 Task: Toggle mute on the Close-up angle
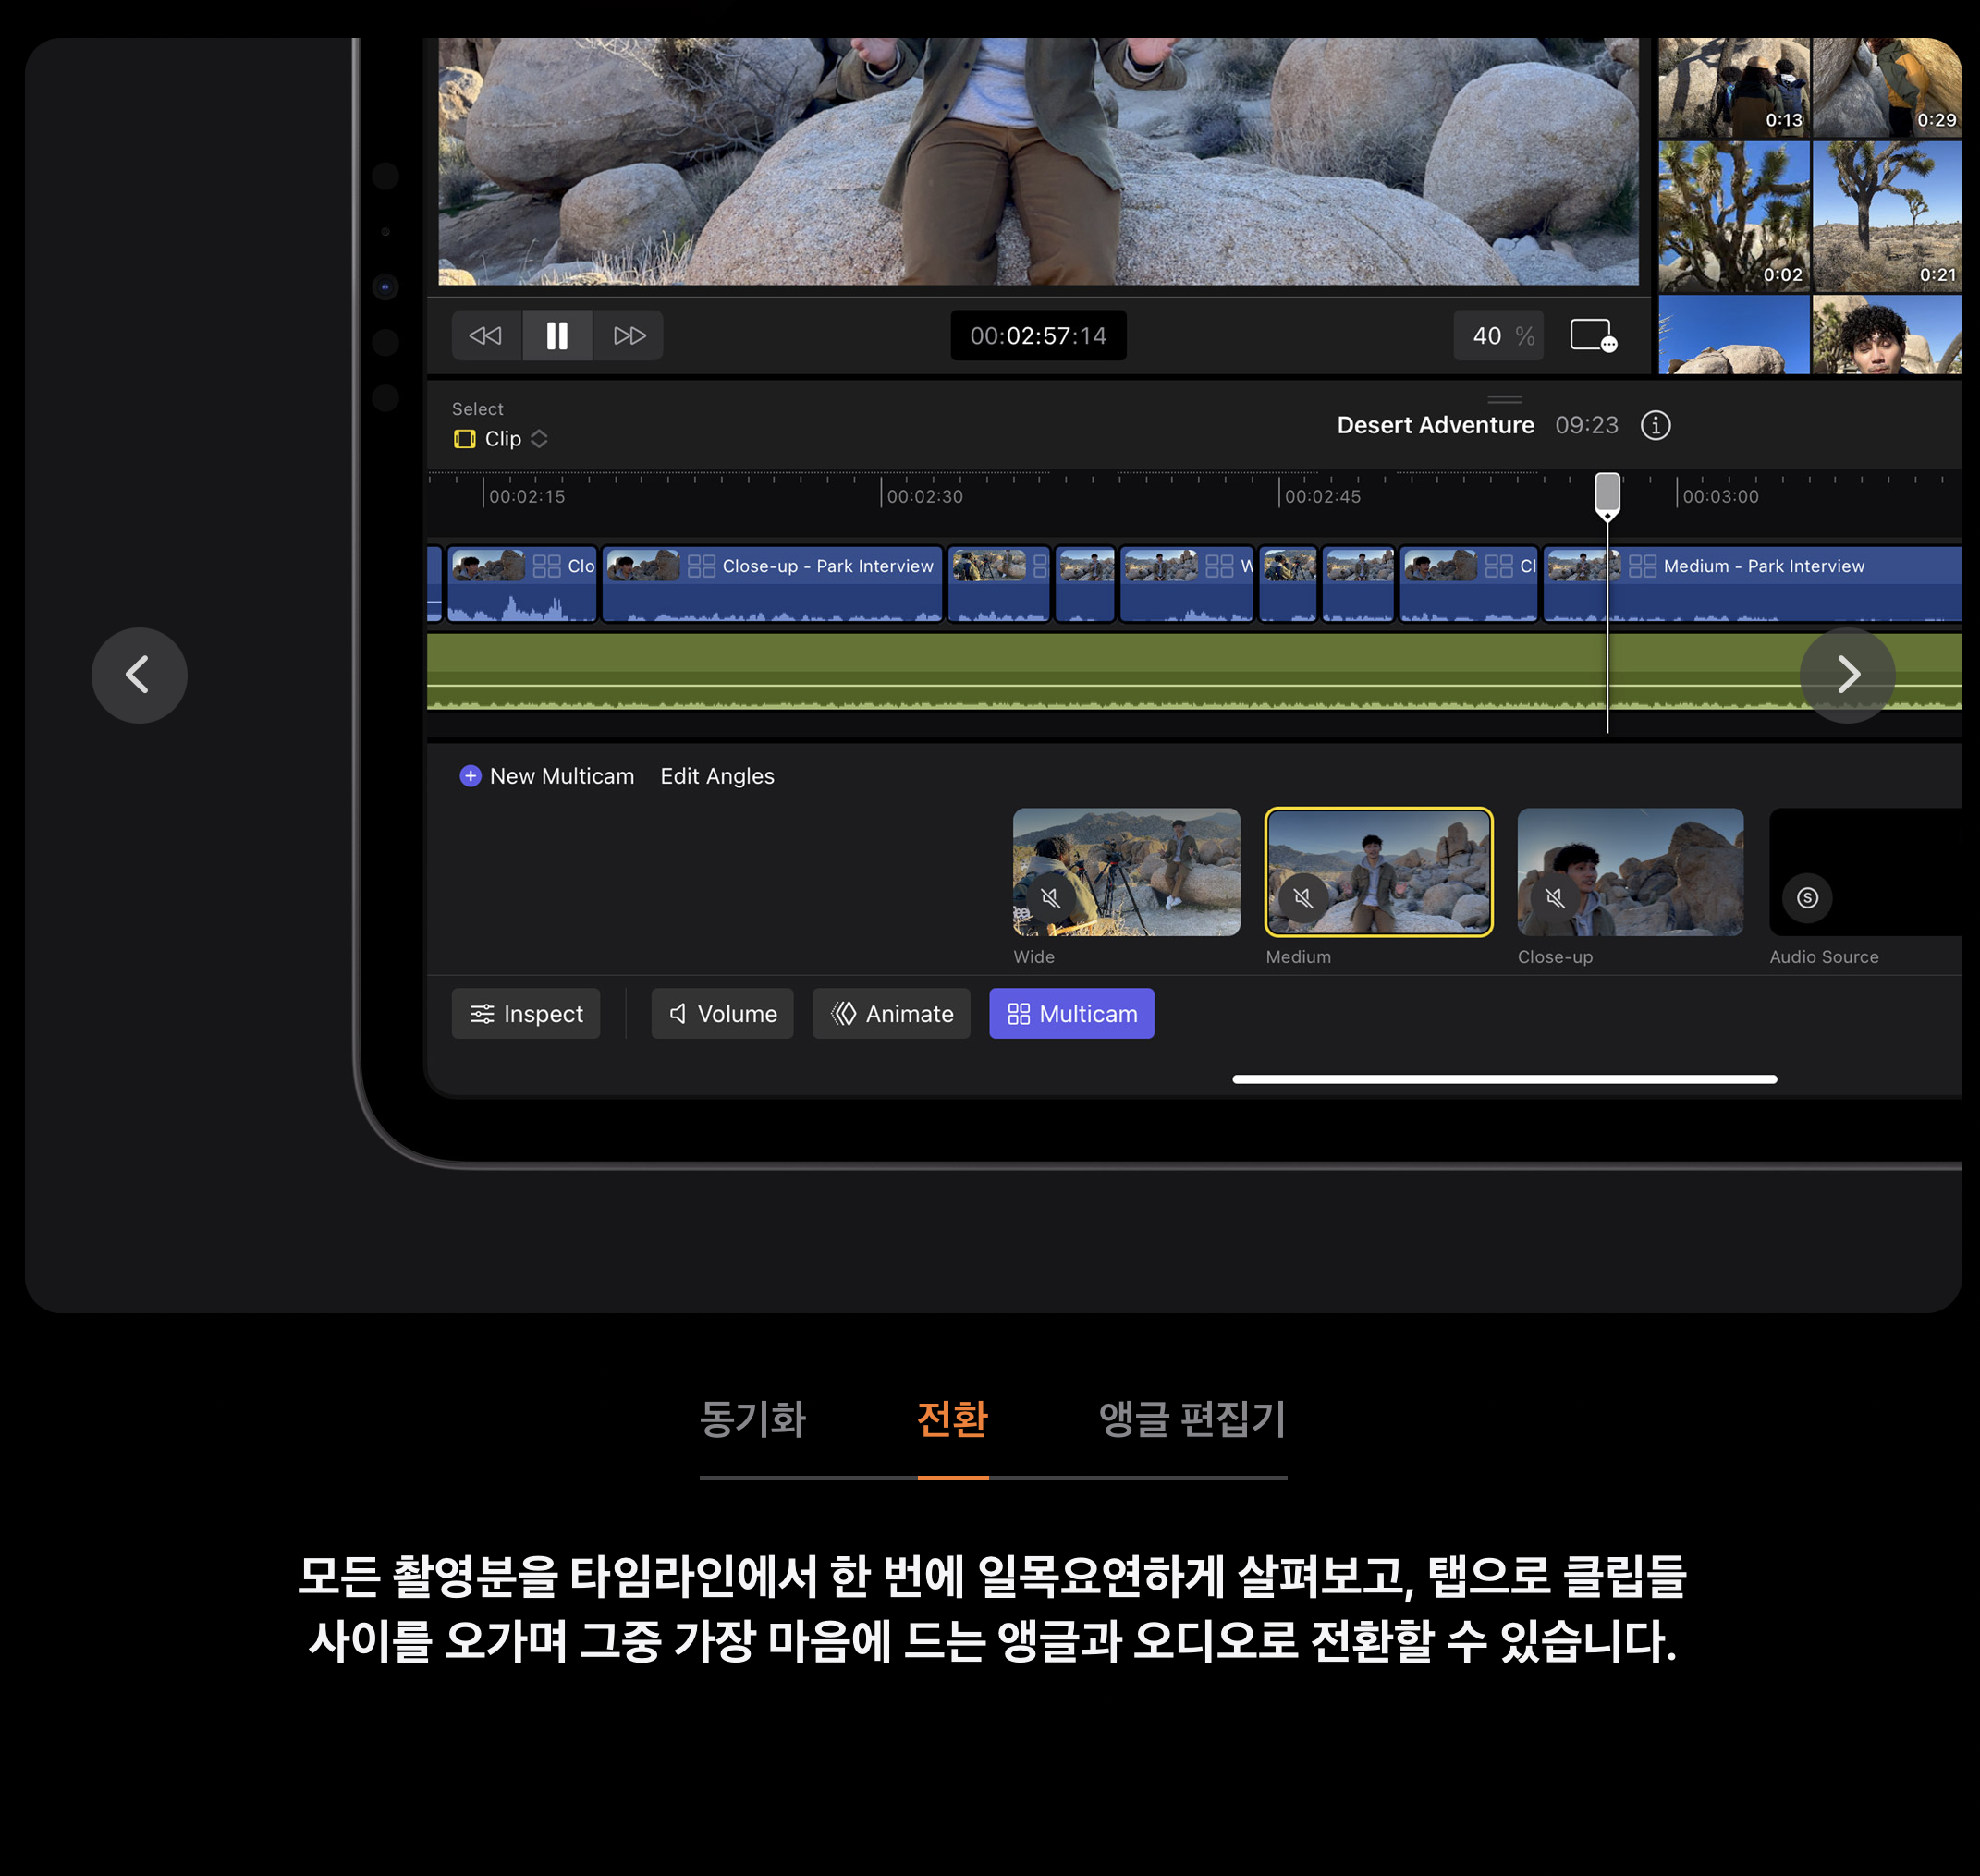point(1554,897)
